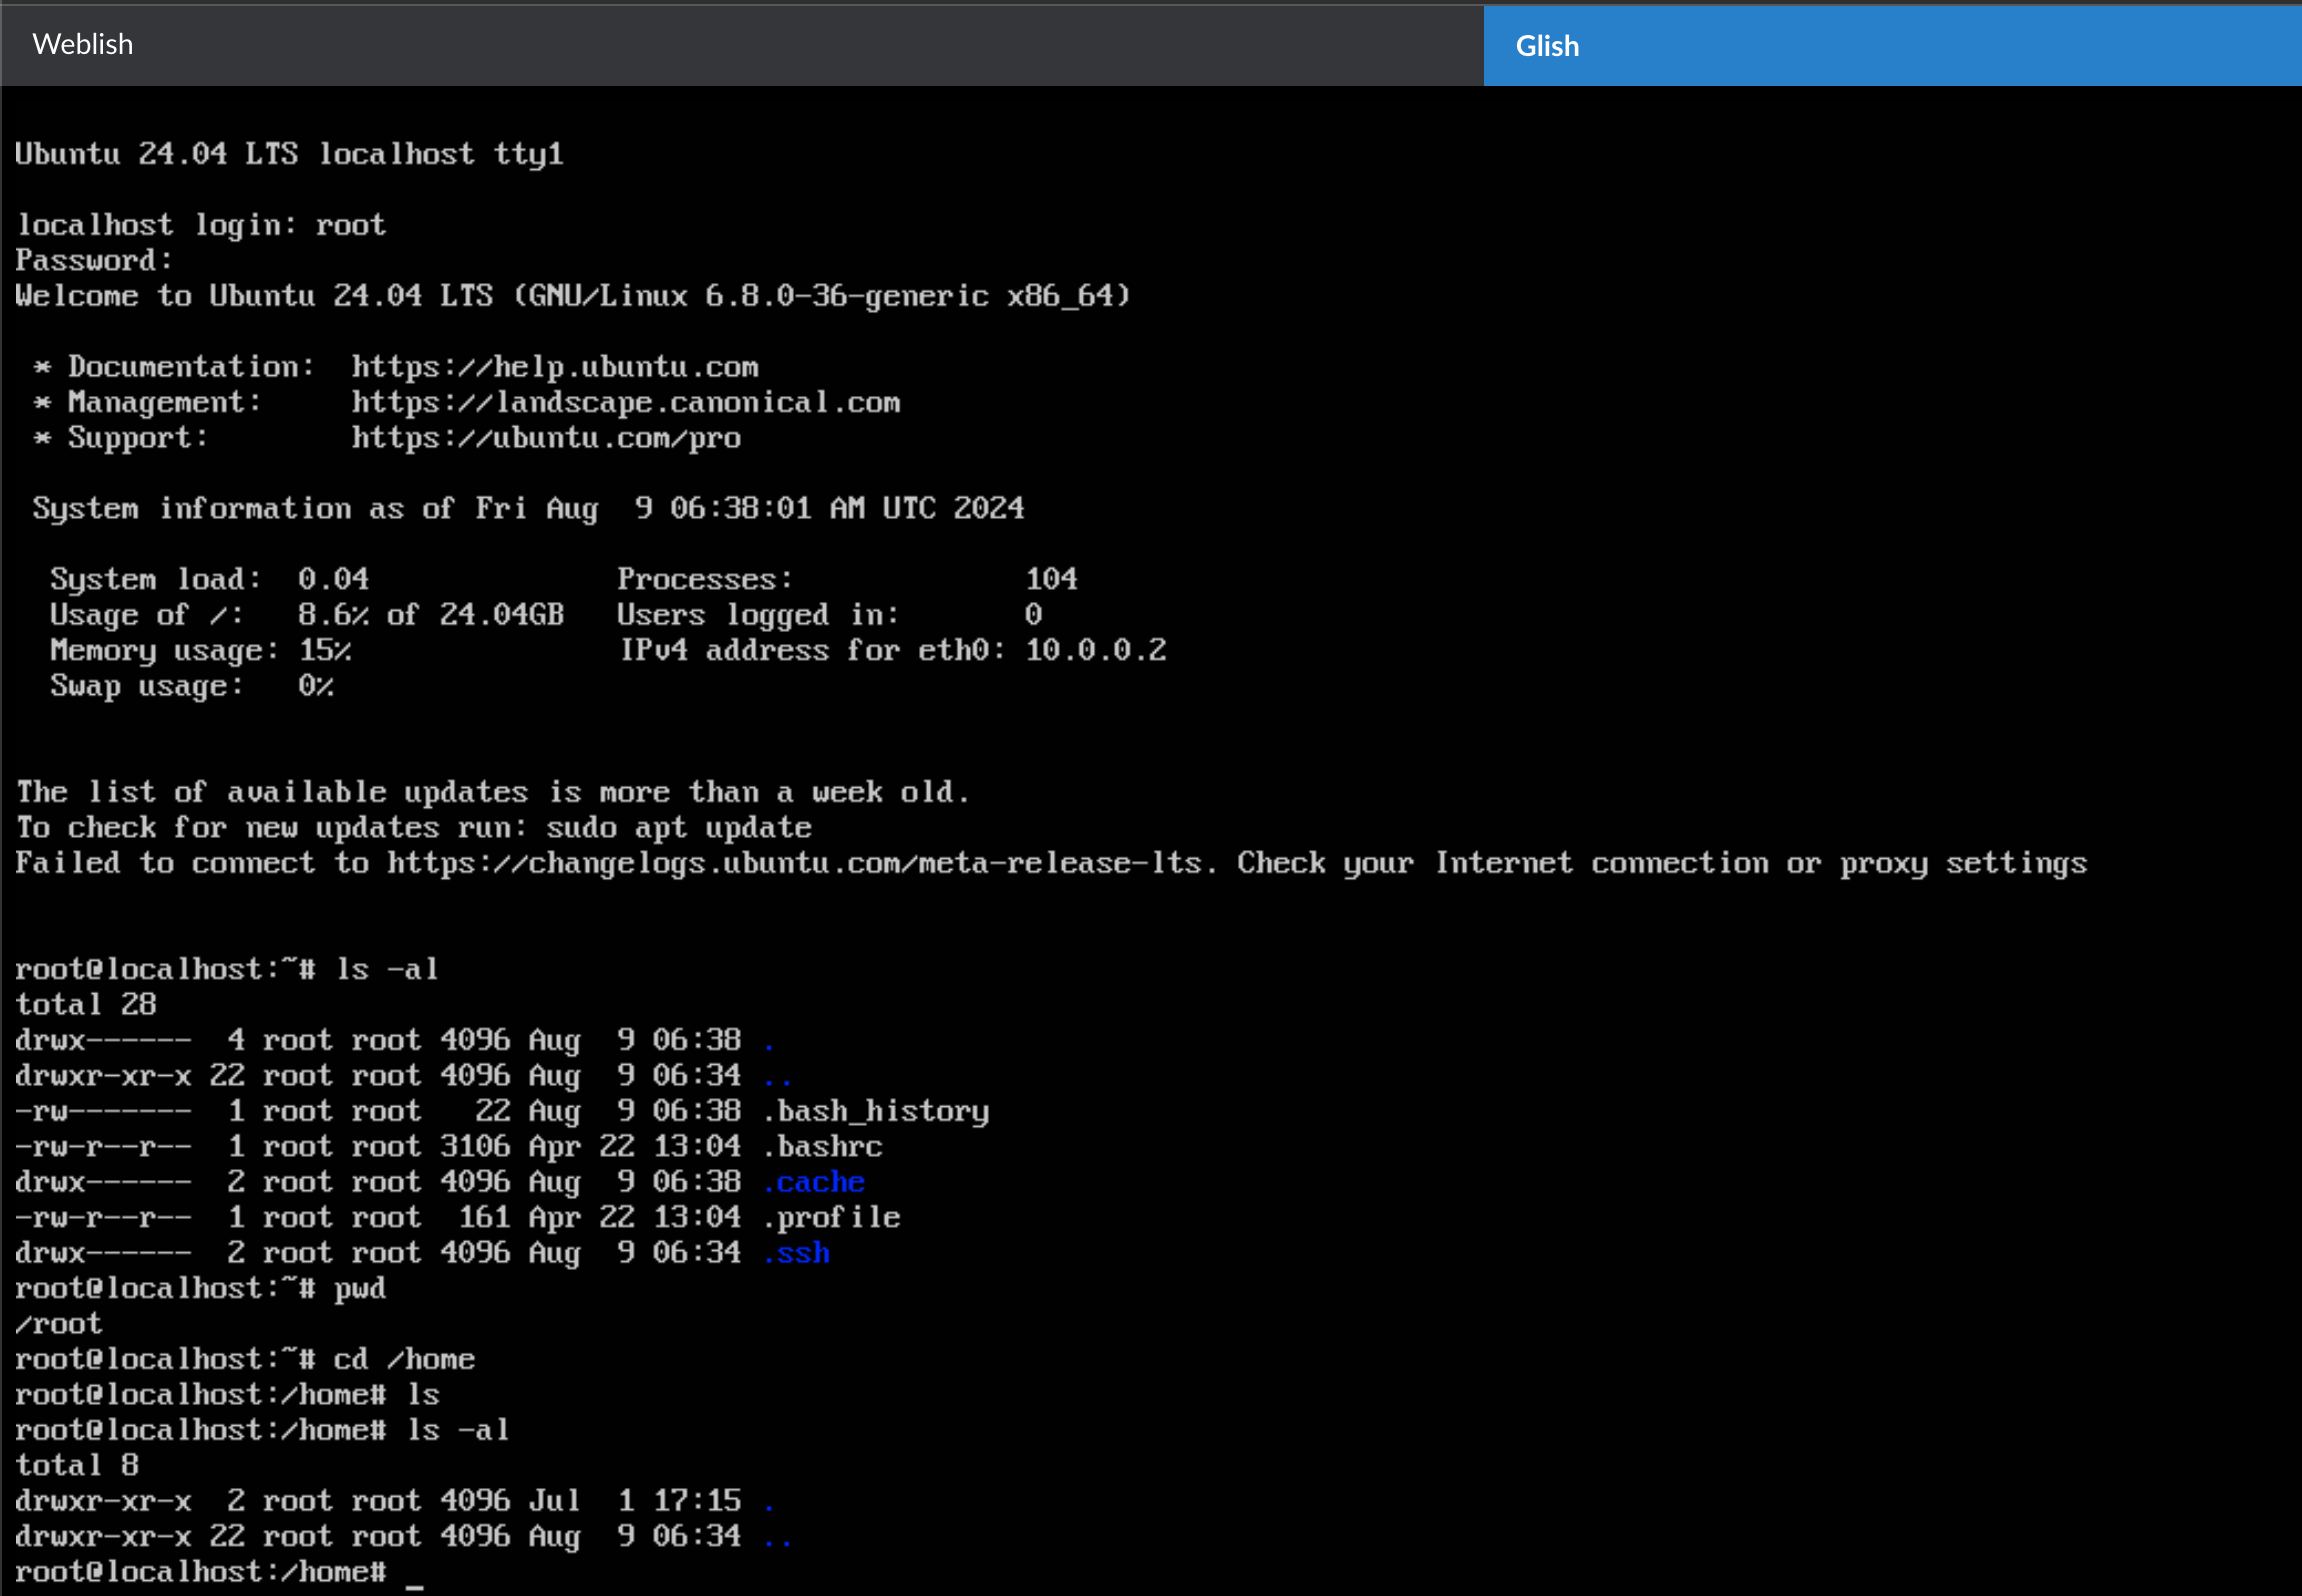Click the changelogs.ubuntu.com meta-release URL
Viewport: 2302px width, 1596px height.
pos(794,863)
